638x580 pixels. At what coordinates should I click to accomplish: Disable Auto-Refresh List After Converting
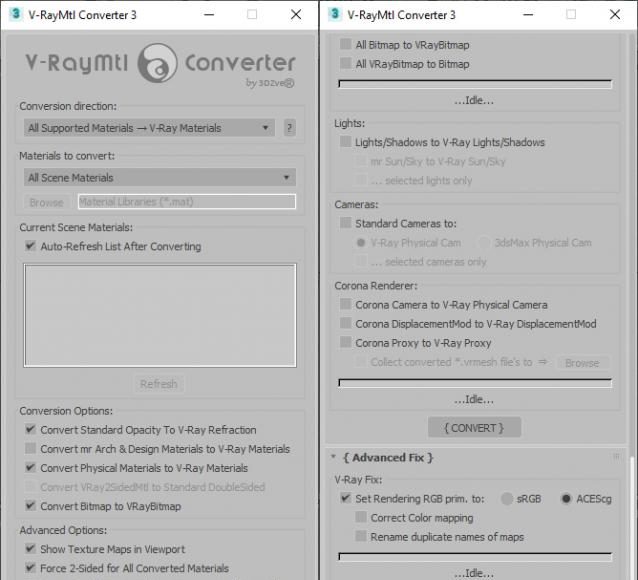pos(31,246)
